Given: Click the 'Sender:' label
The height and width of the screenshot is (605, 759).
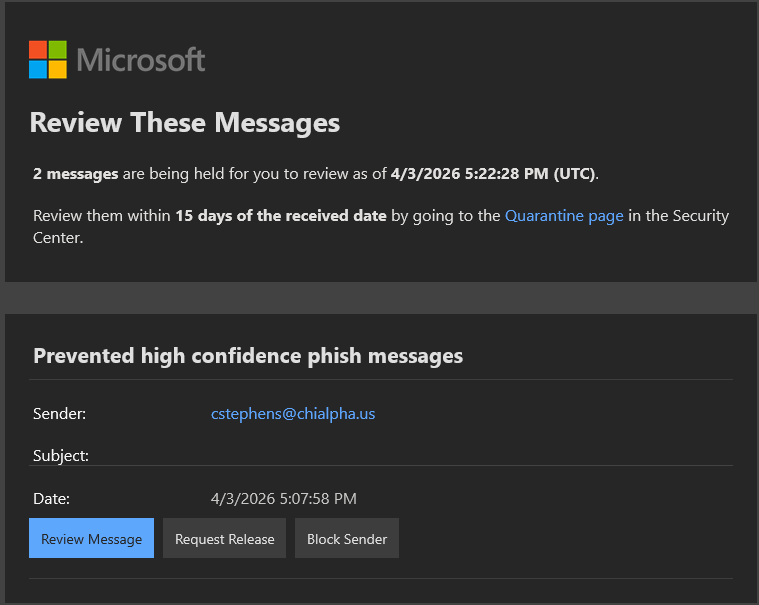Looking at the screenshot, I should tap(60, 414).
